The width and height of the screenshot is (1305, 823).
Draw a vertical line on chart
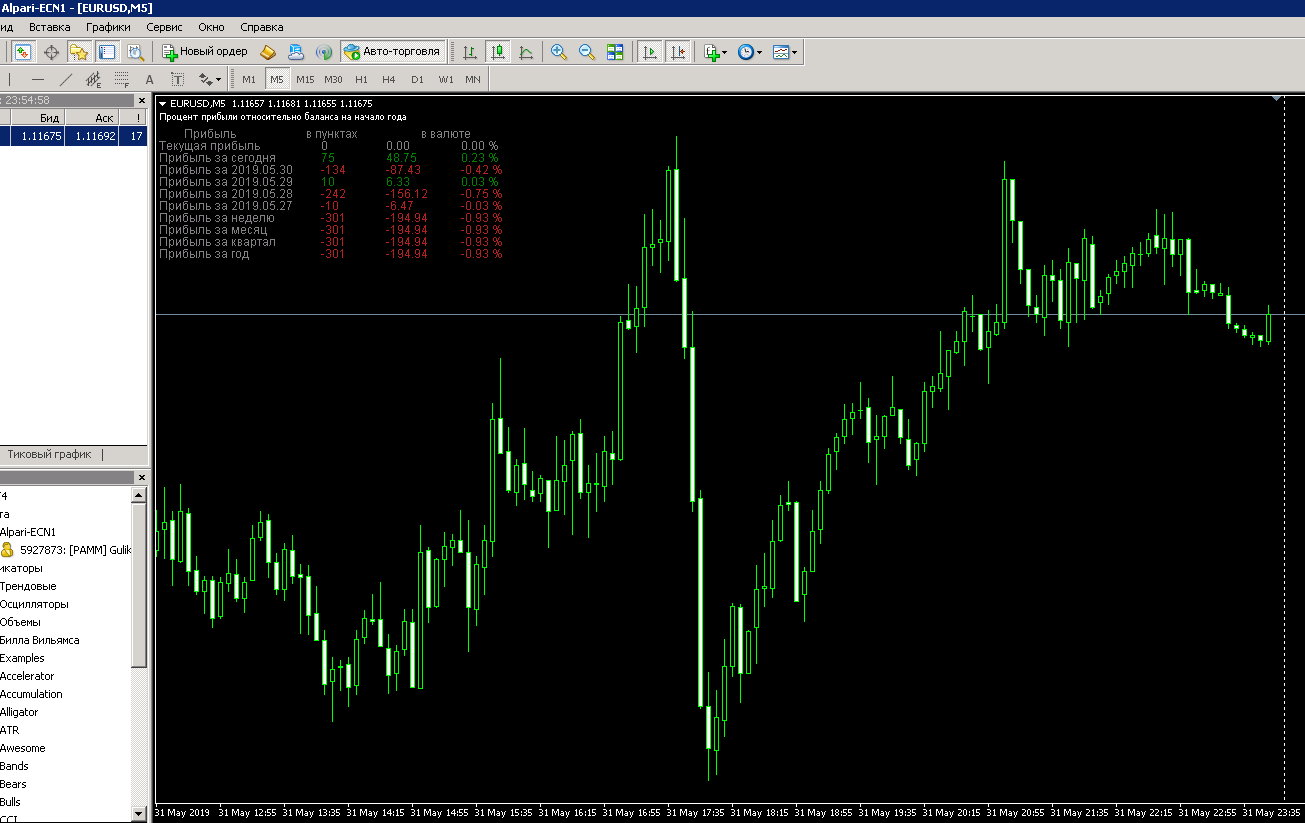10,79
